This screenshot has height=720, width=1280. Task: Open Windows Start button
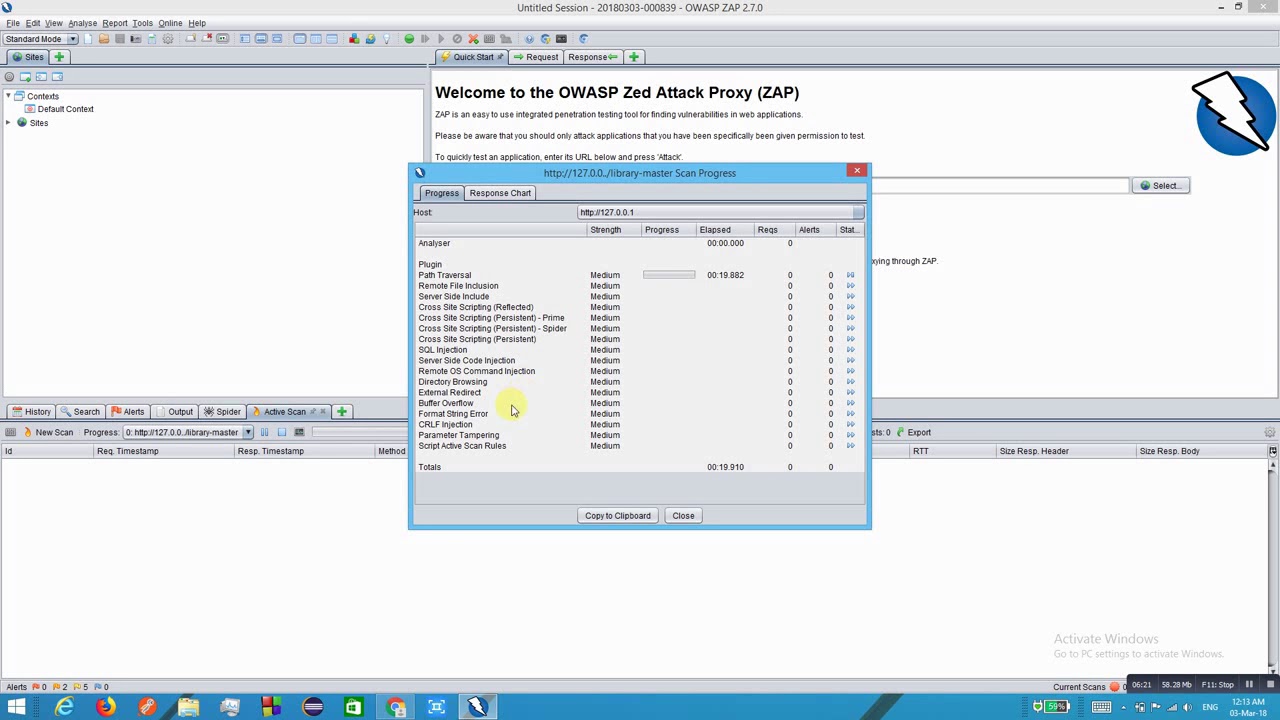click(x=16, y=708)
